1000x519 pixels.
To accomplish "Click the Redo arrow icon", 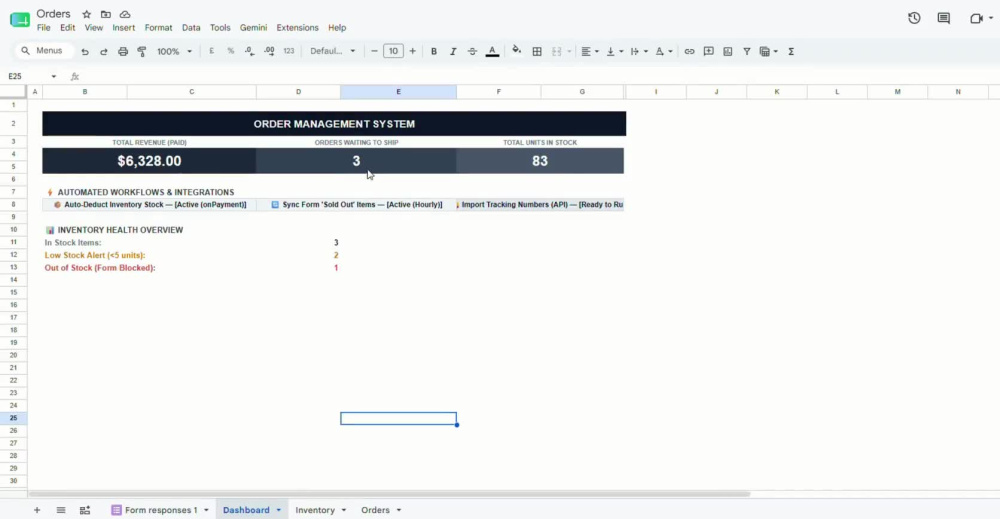I will click(x=103, y=52).
